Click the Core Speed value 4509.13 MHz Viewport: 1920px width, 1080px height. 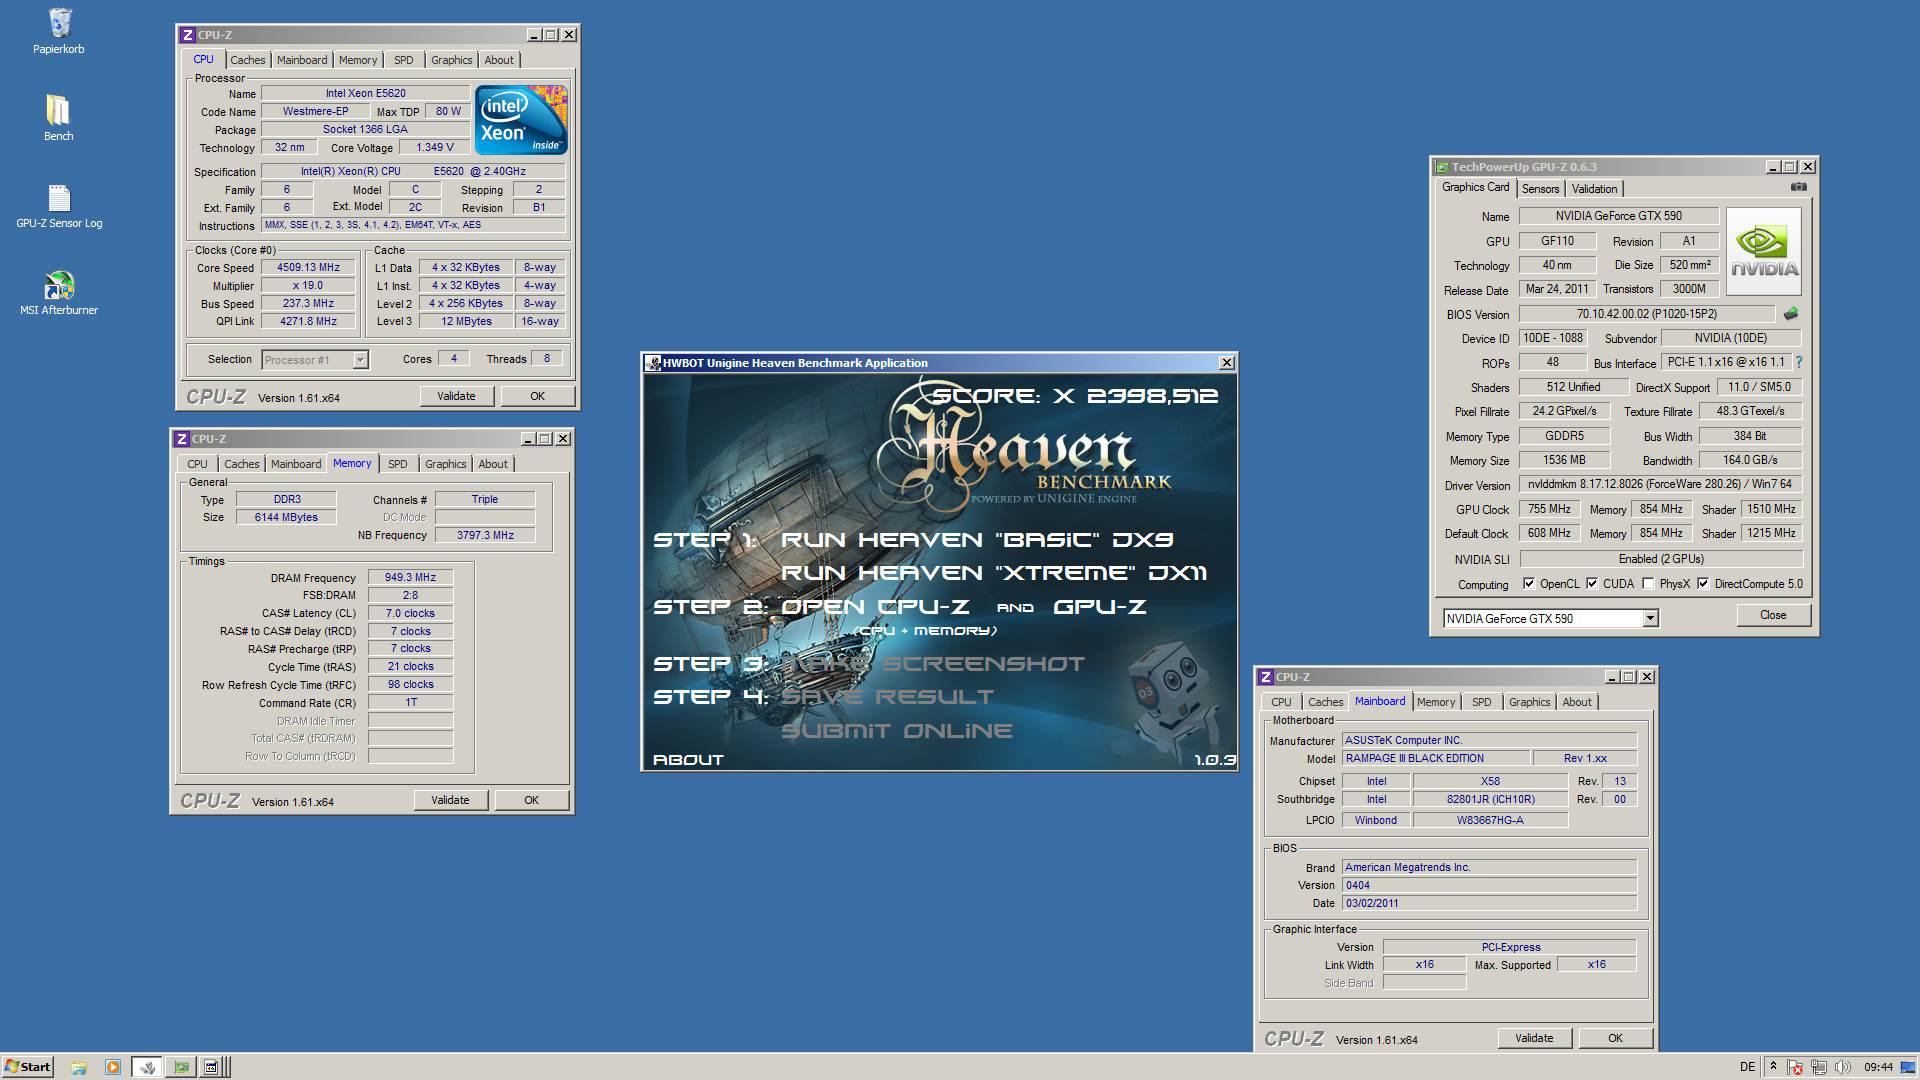point(308,267)
